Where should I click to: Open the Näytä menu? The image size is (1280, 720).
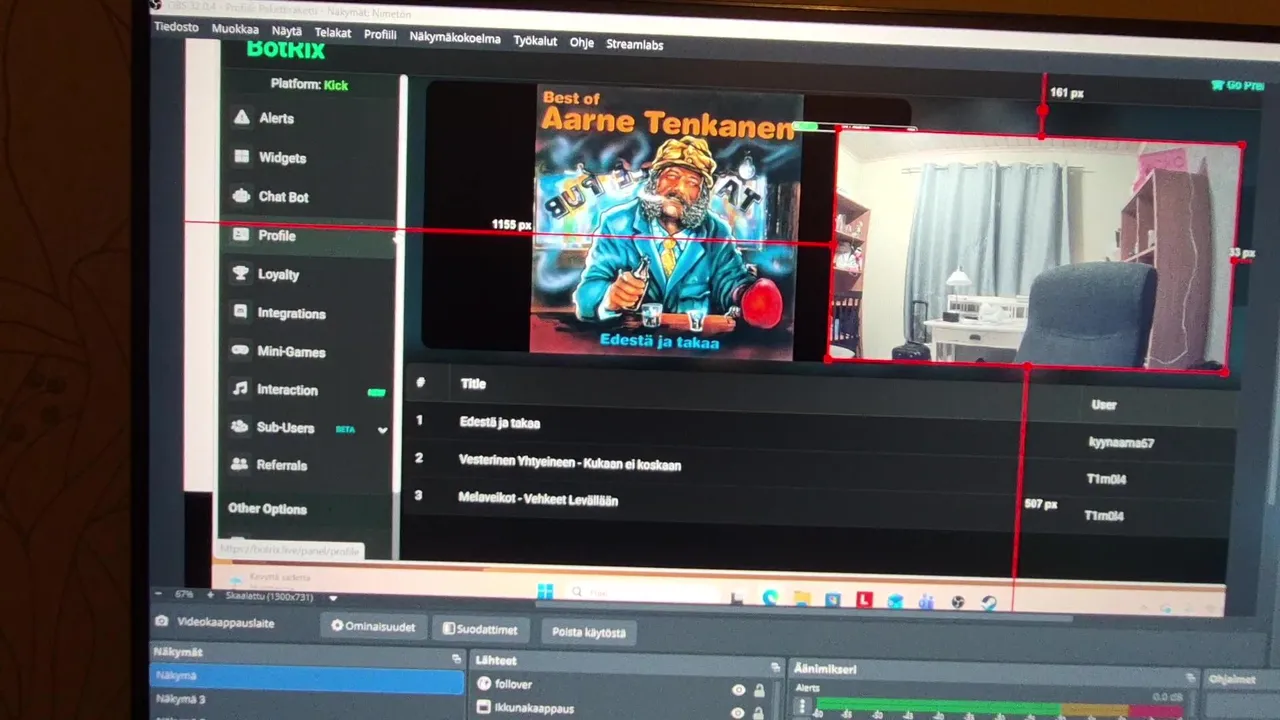click(x=287, y=31)
